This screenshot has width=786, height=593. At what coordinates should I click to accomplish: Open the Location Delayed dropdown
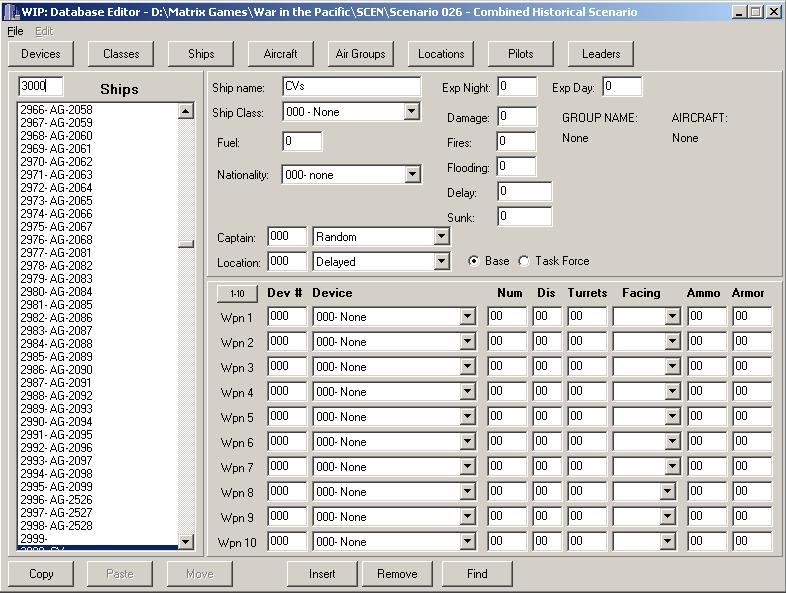[441, 261]
